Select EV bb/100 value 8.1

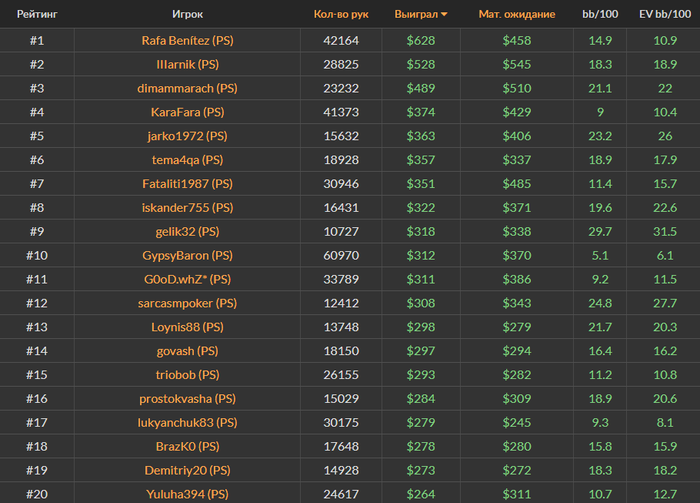click(x=665, y=423)
